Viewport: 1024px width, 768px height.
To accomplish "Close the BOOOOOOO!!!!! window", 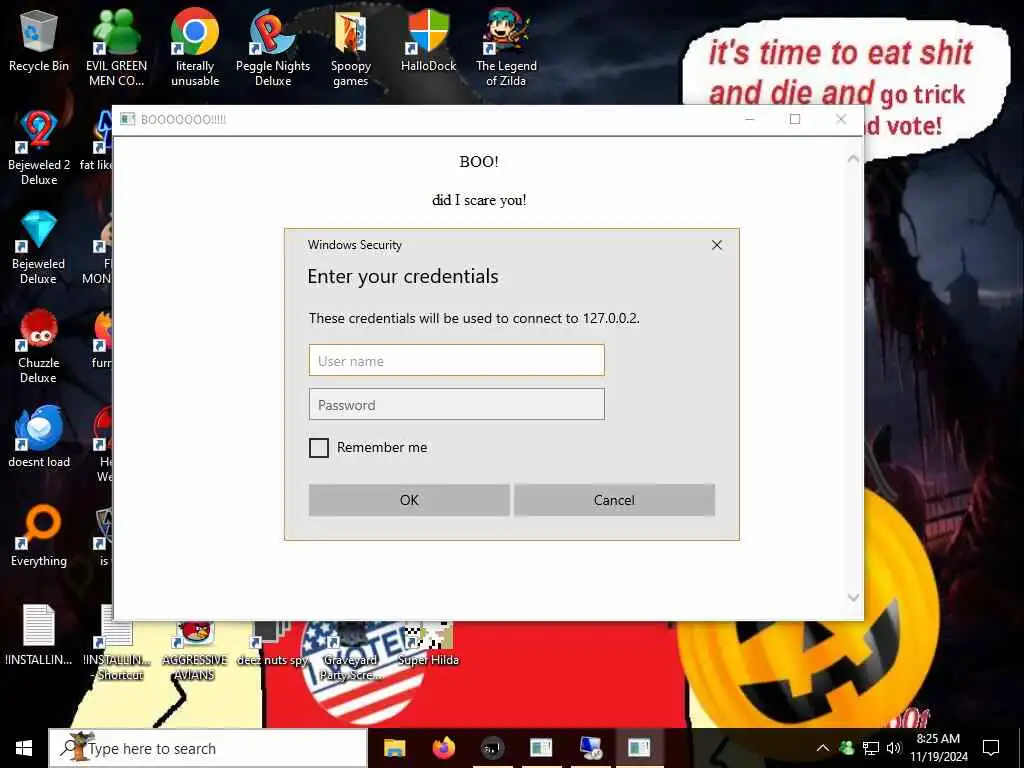I will coord(841,119).
